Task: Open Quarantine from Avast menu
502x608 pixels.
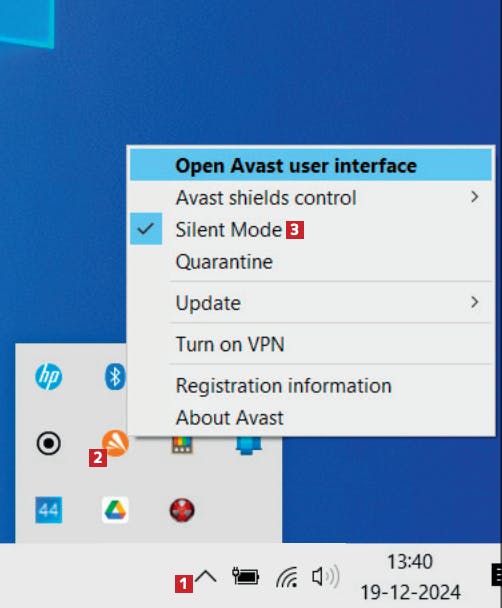Action: tap(311, 261)
